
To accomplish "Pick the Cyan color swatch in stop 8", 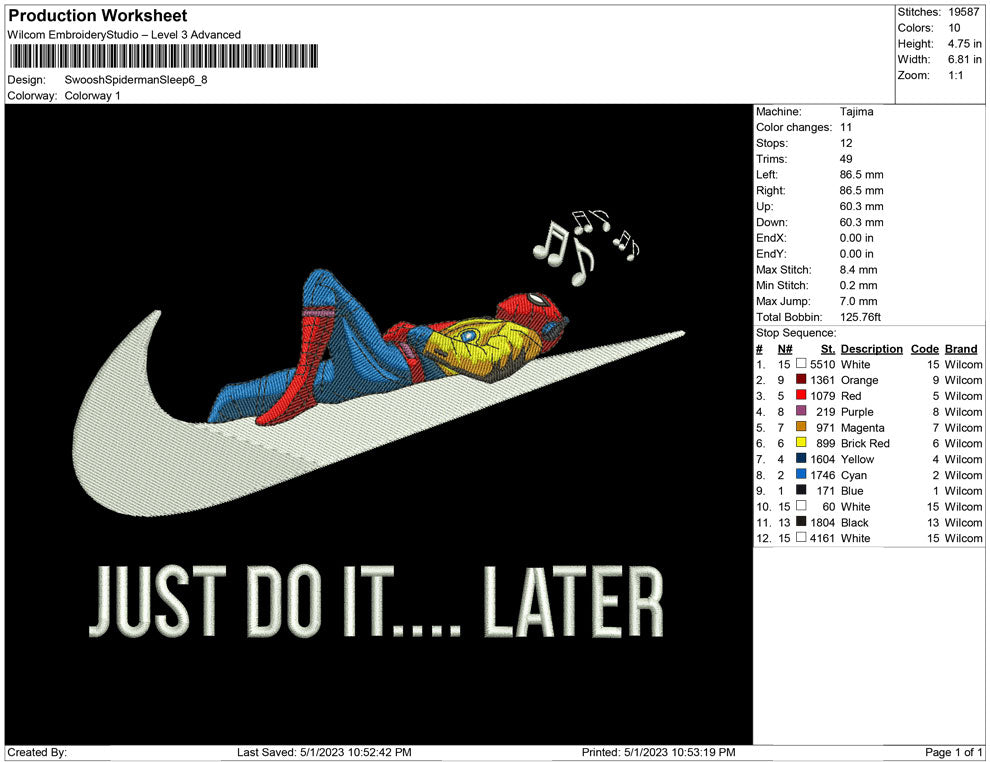I will pyautogui.click(x=801, y=475).
